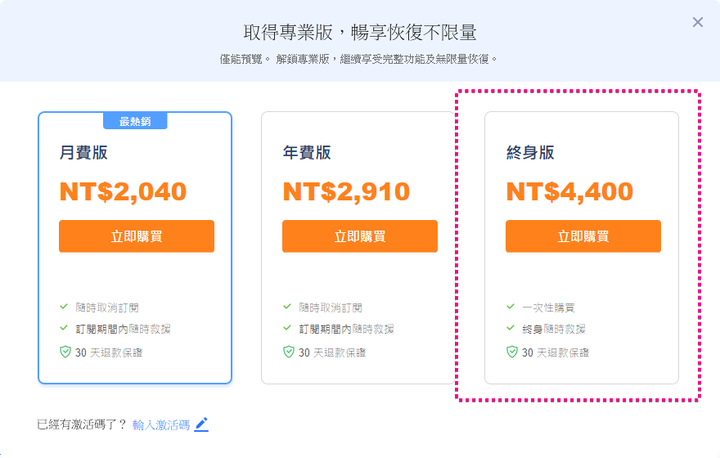Buy the 年費版 plan with 立即購買

360,236
